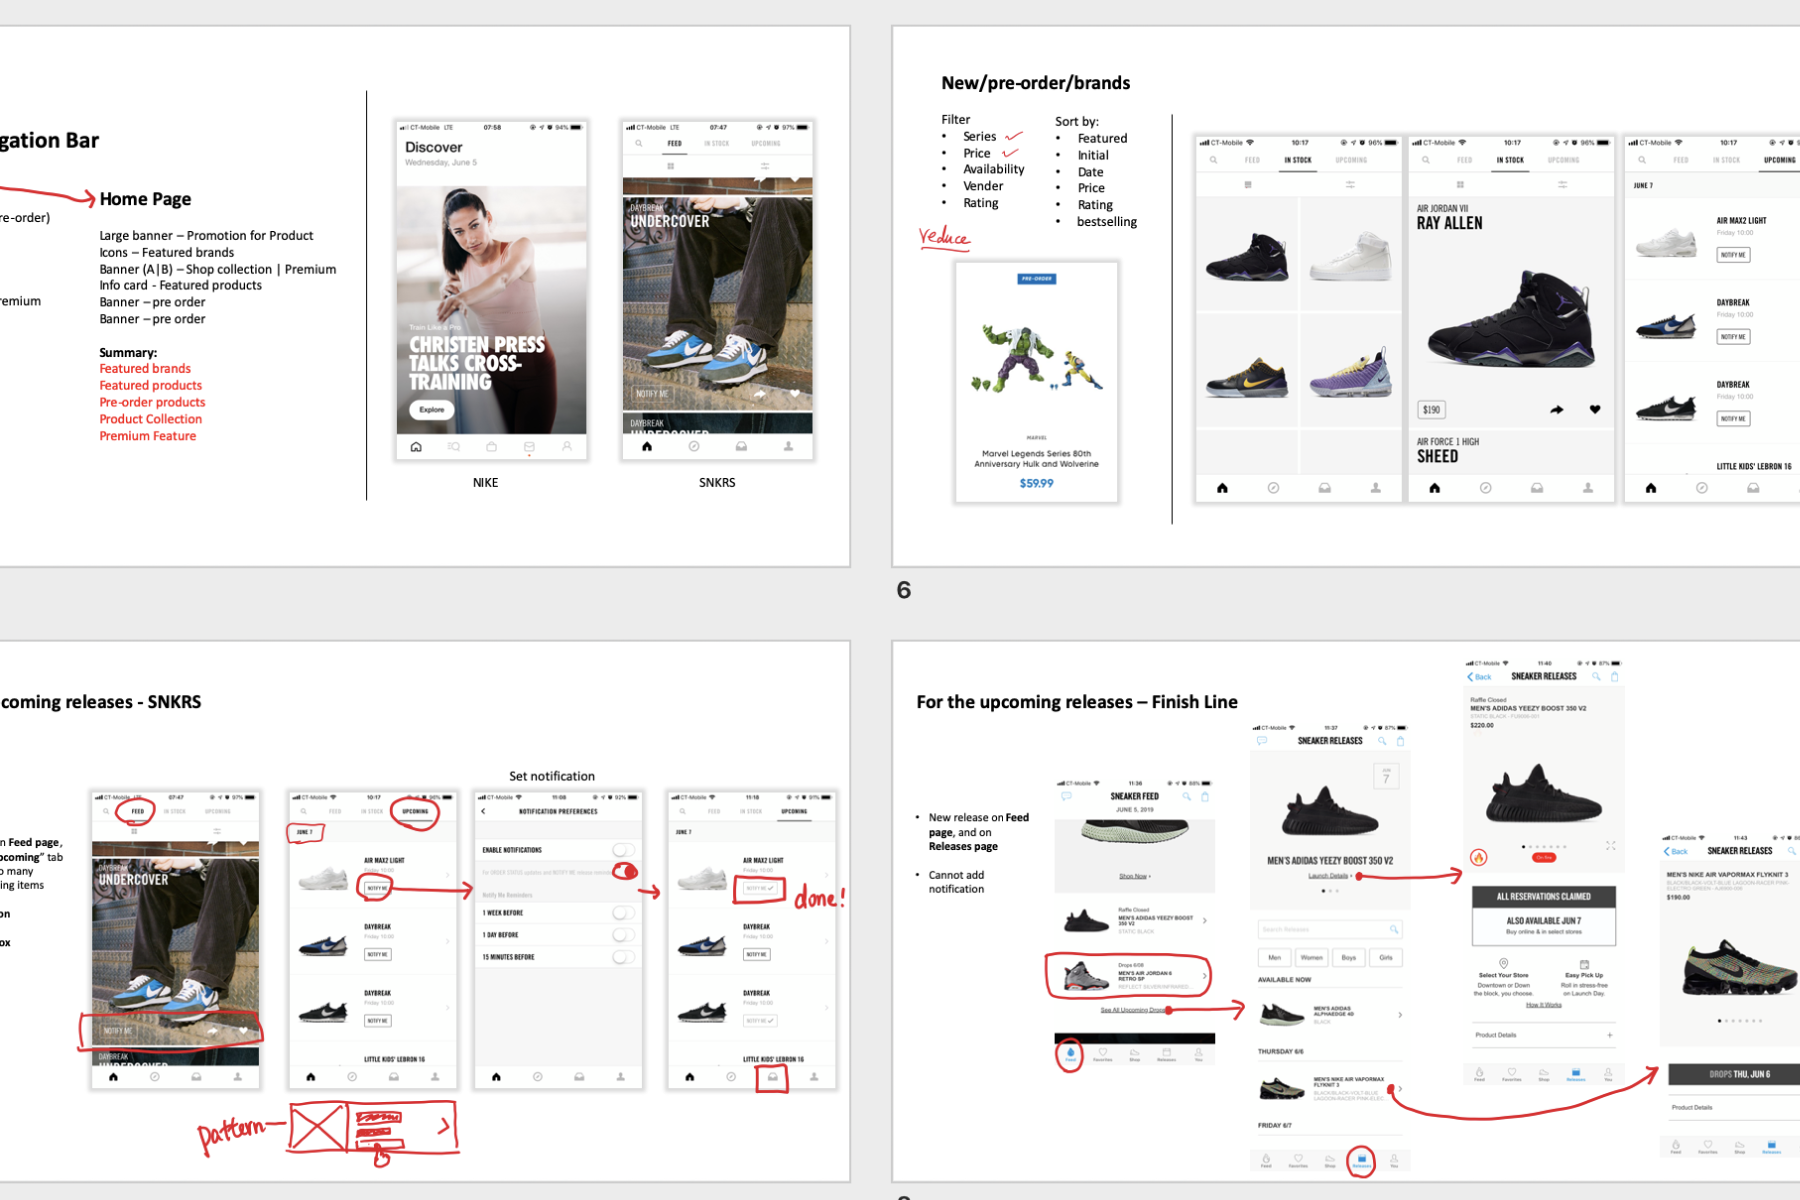Toggle the Order Status reminder switch

tap(624, 872)
